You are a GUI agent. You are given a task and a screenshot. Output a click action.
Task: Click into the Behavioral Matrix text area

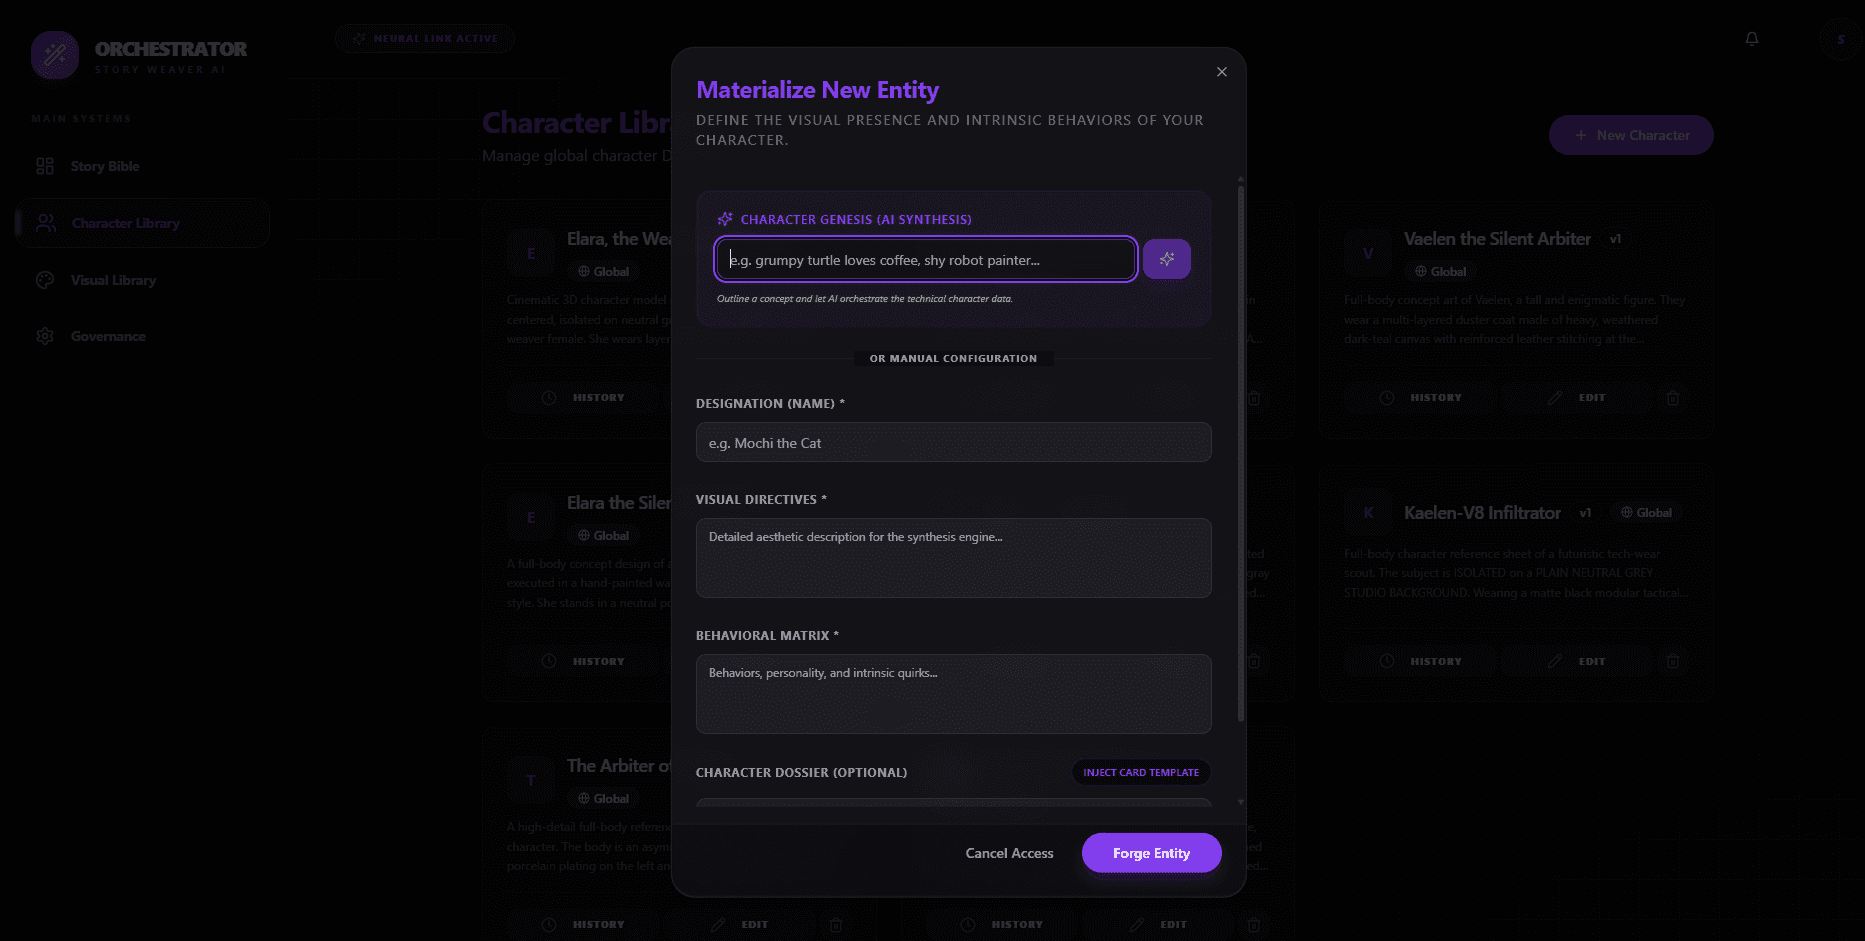click(953, 694)
